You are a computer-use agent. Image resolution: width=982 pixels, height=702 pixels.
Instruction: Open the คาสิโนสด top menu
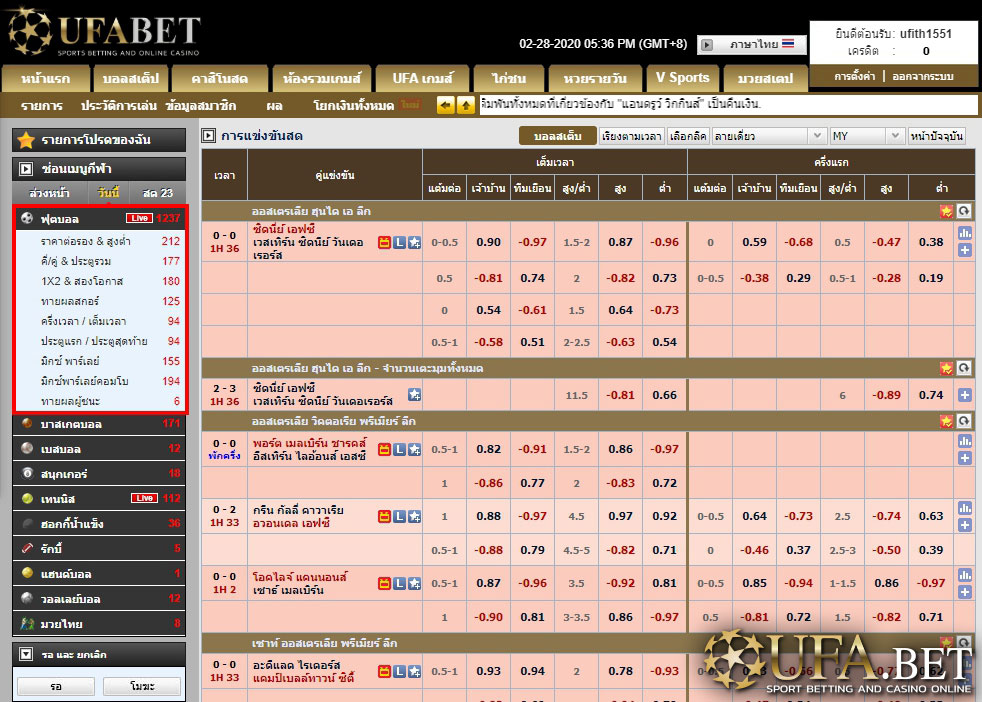click(219, 78)
